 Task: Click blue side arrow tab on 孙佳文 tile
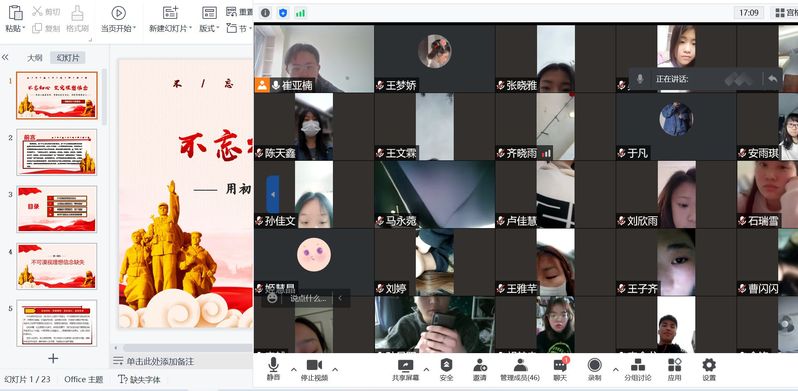(x=273, y=194)
